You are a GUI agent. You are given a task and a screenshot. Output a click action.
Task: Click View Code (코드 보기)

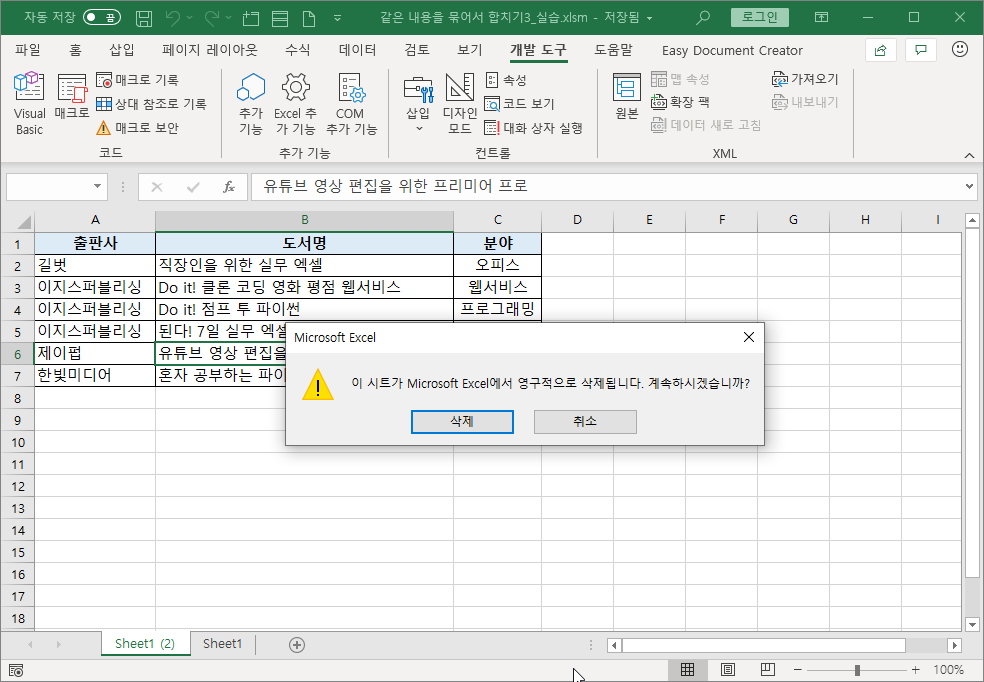pyautogui.click(x=520, y=104)
